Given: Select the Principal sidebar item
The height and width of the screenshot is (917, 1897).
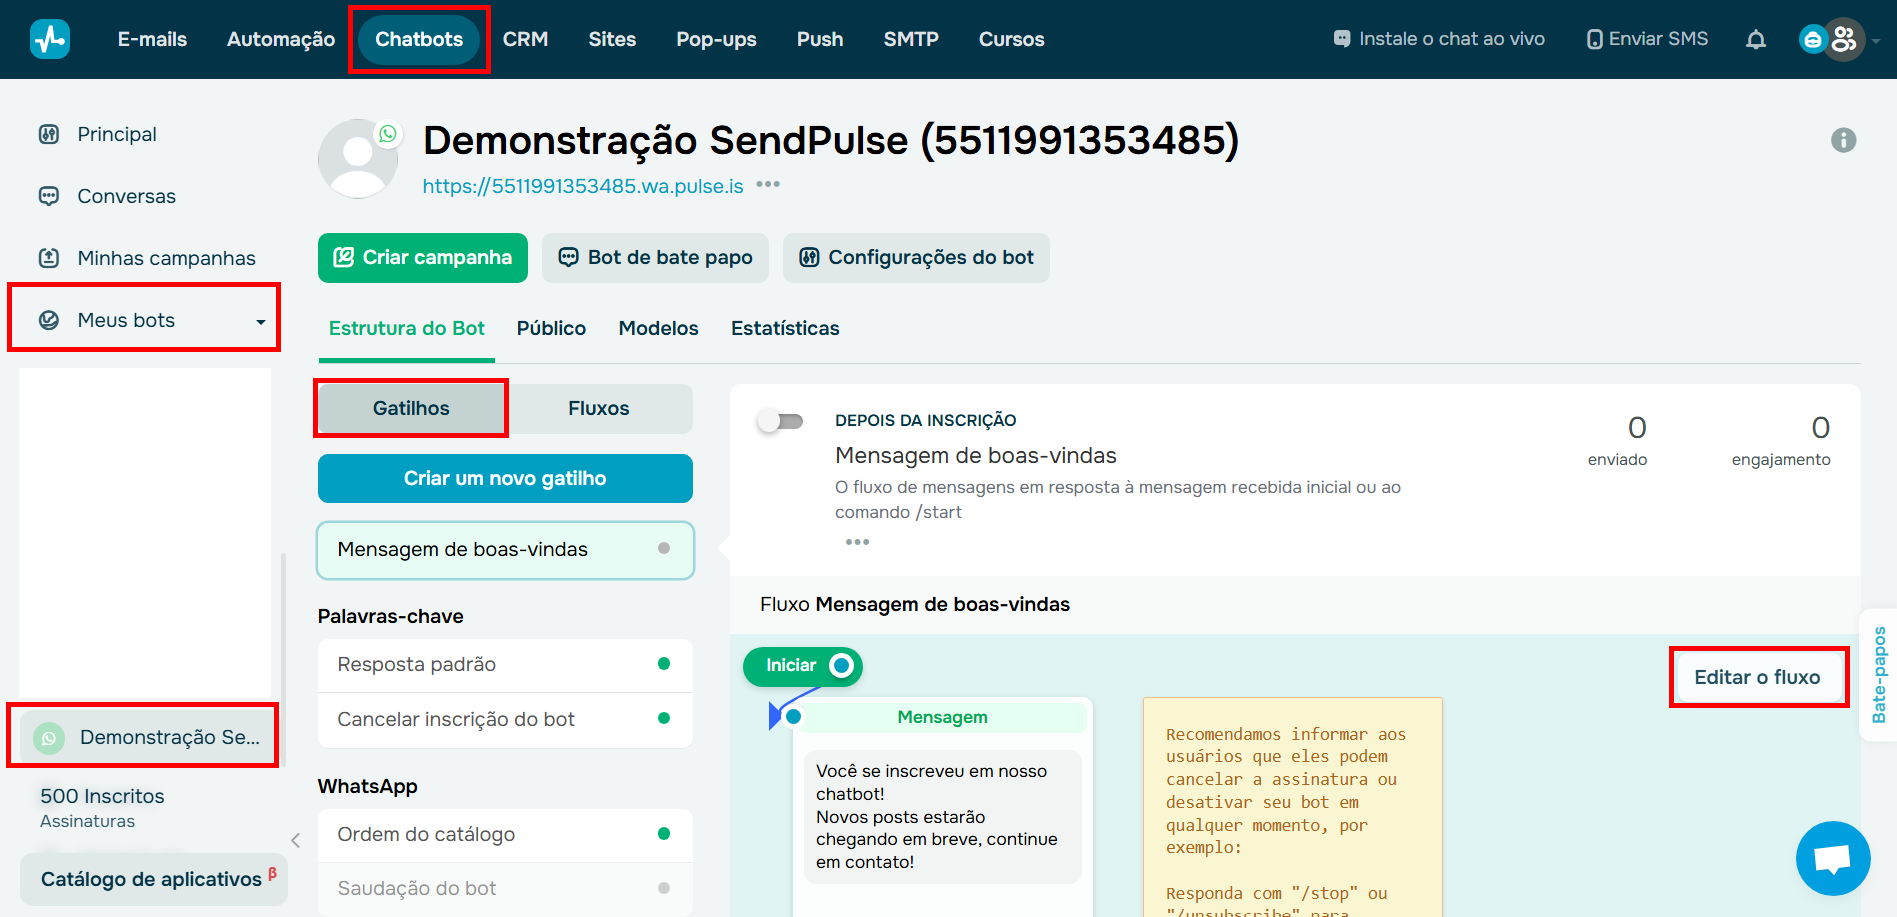Looking at the screenshot, I should click(x=116, y=133).
